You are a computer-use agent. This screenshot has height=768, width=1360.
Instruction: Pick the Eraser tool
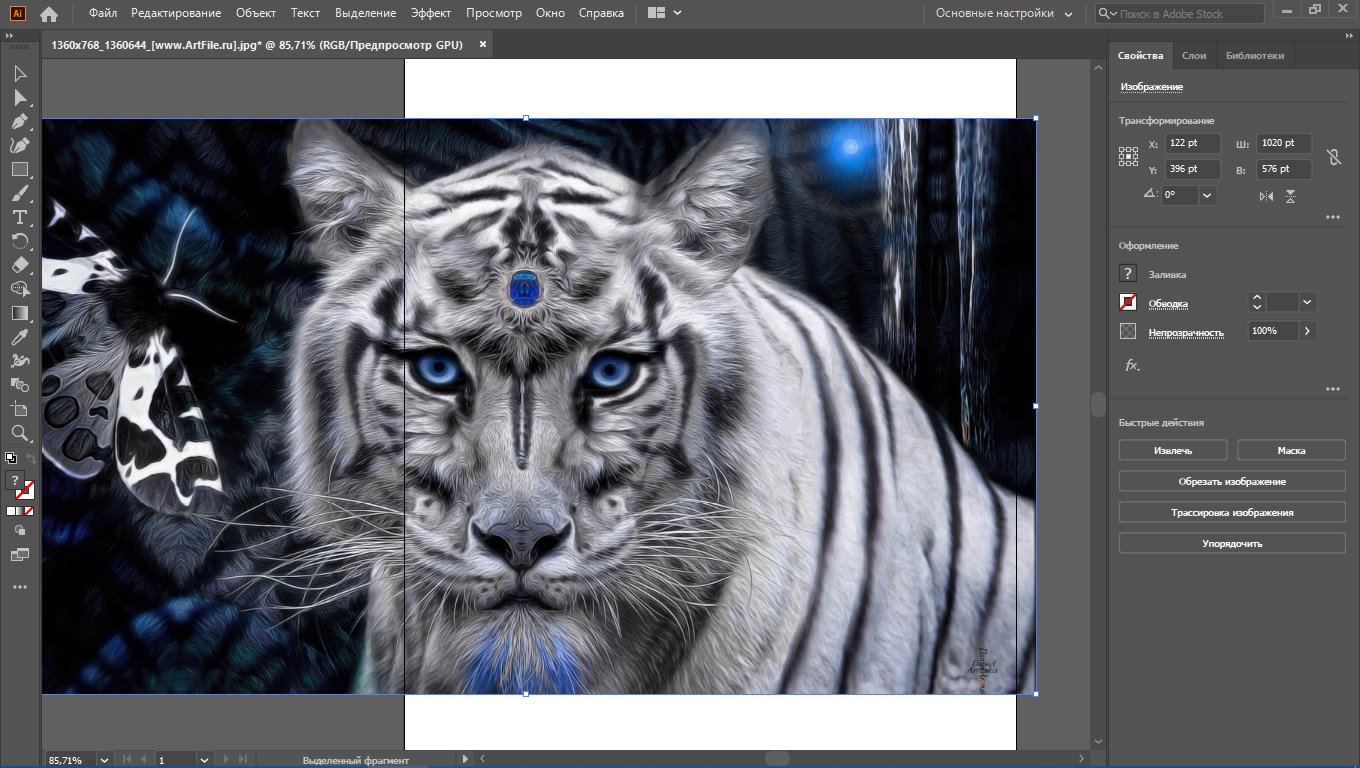tap(19, 265)
